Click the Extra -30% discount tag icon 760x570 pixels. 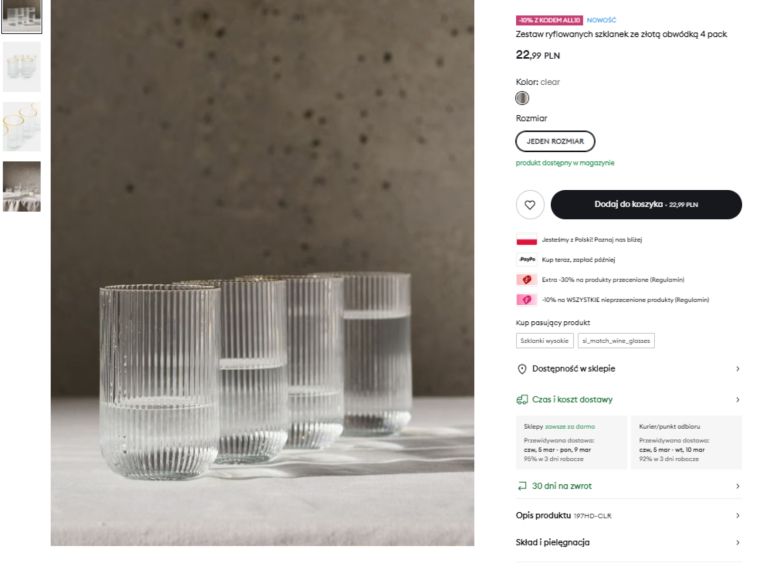526,280
